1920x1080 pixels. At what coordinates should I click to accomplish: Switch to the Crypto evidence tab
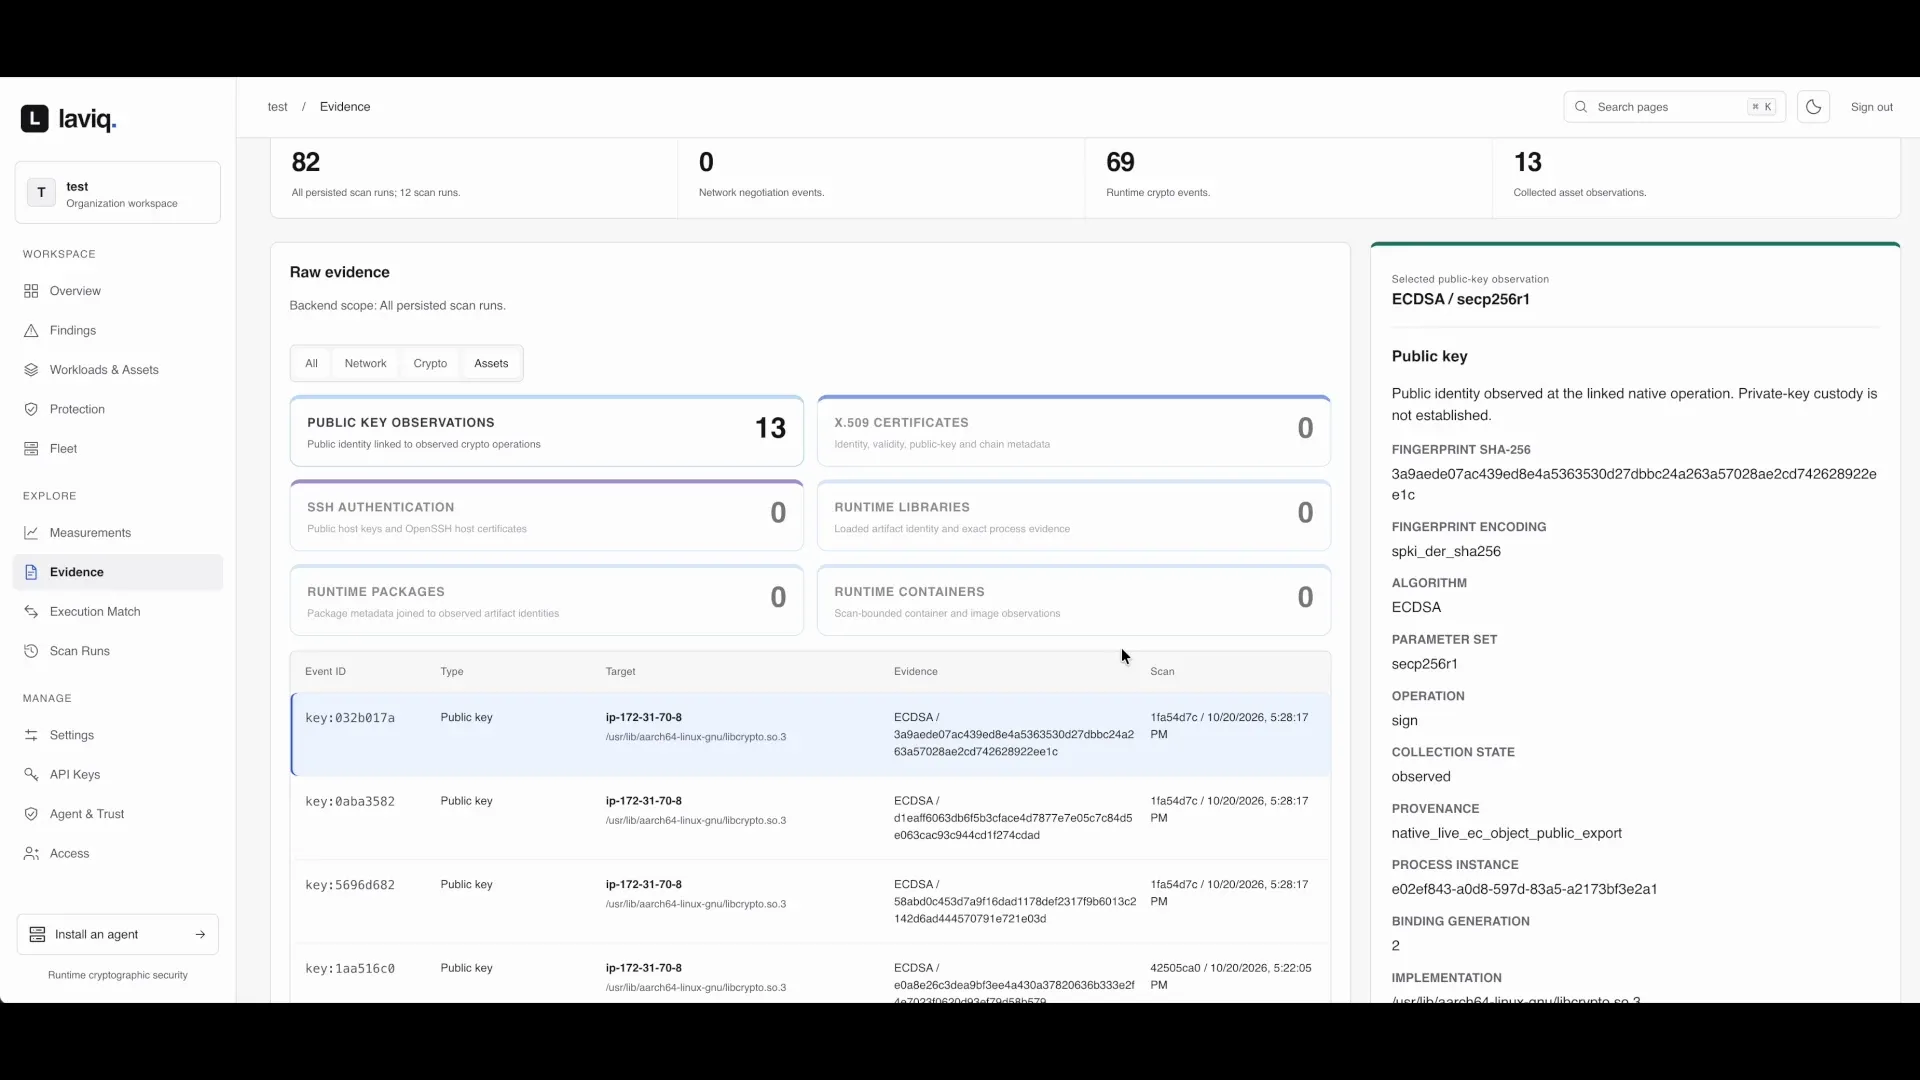tap(430, 364)
